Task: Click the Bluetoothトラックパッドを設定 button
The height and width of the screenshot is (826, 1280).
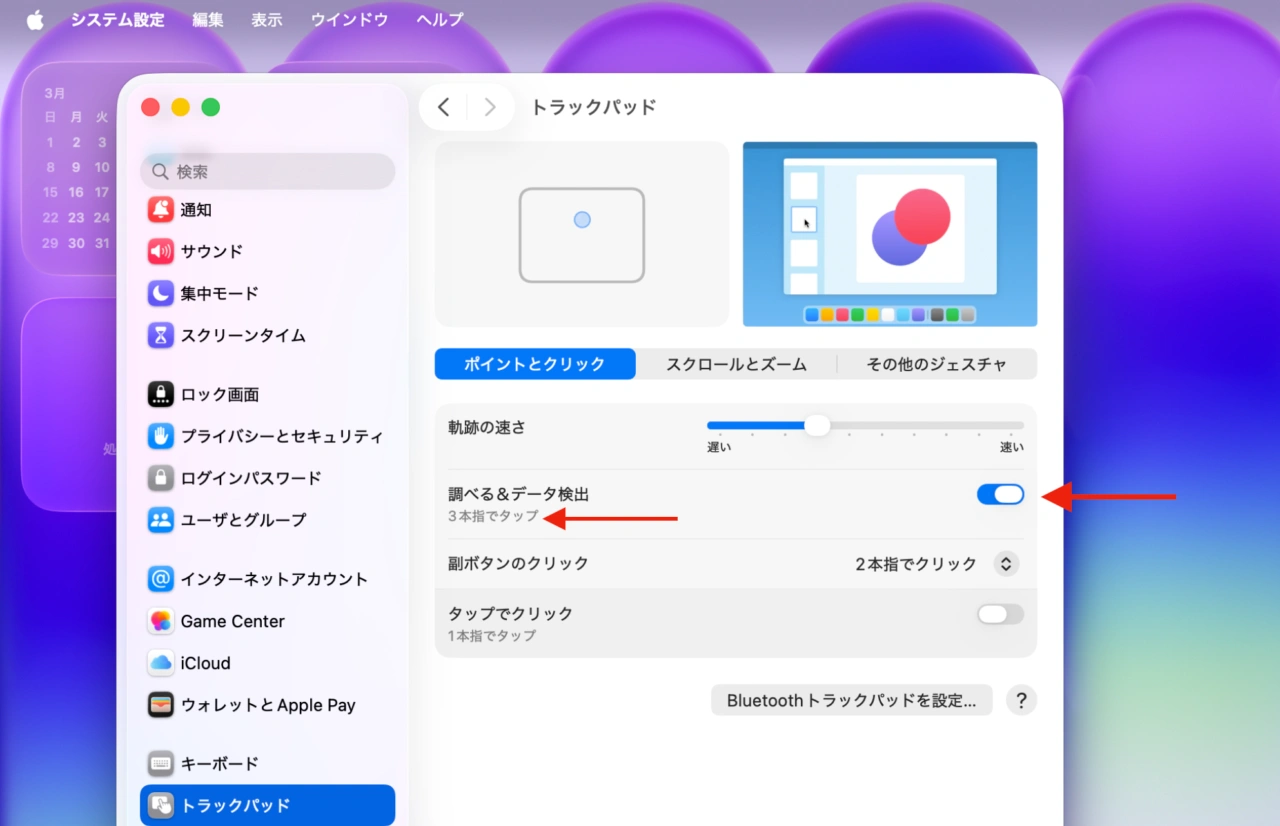Action: (x=851, y=700)
